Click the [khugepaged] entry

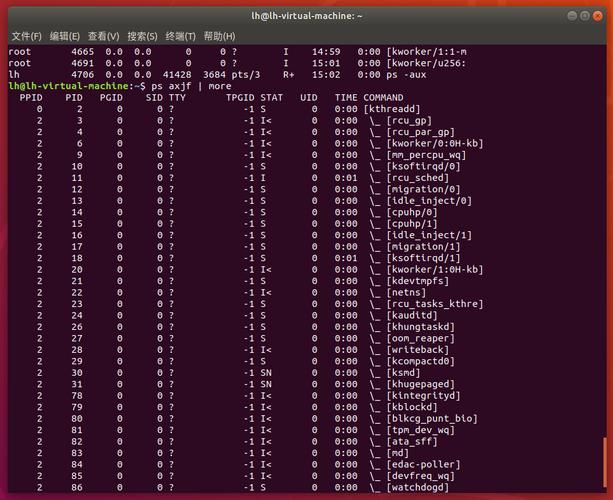420,384
